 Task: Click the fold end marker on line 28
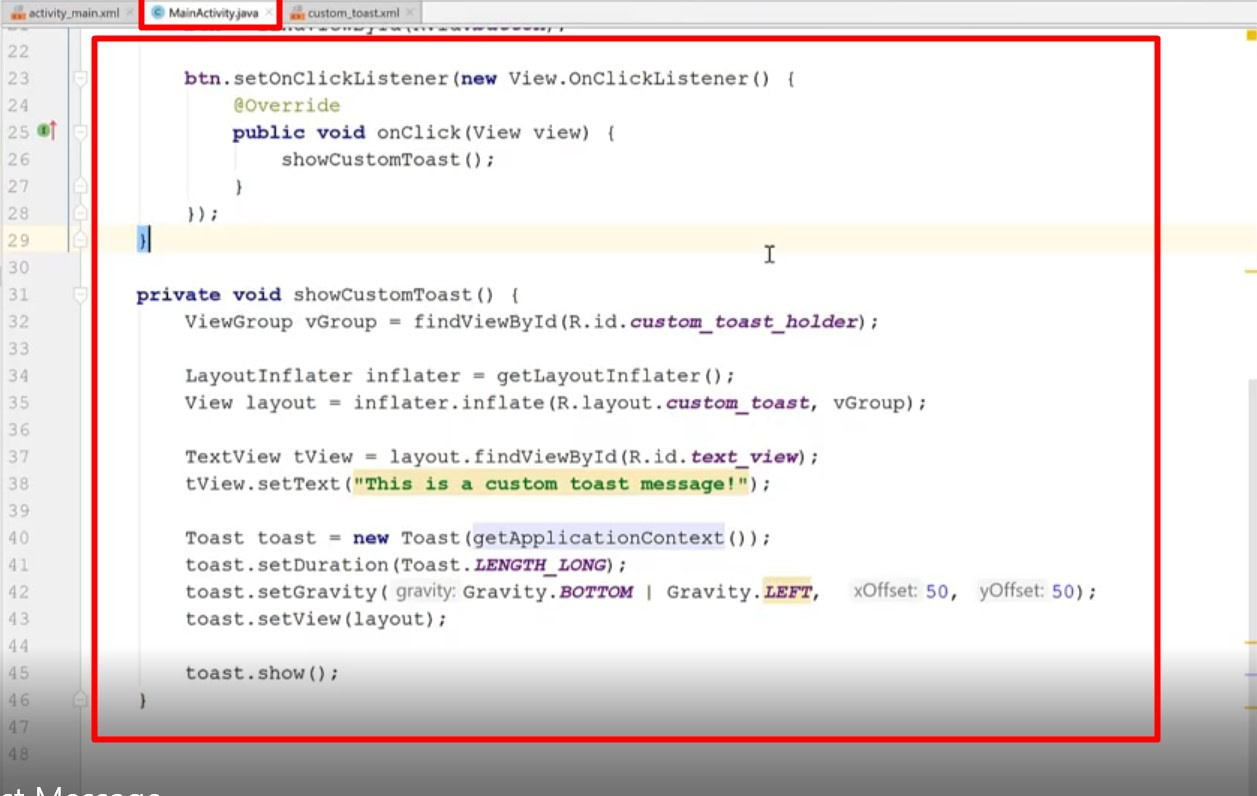[x=80, y=213]
